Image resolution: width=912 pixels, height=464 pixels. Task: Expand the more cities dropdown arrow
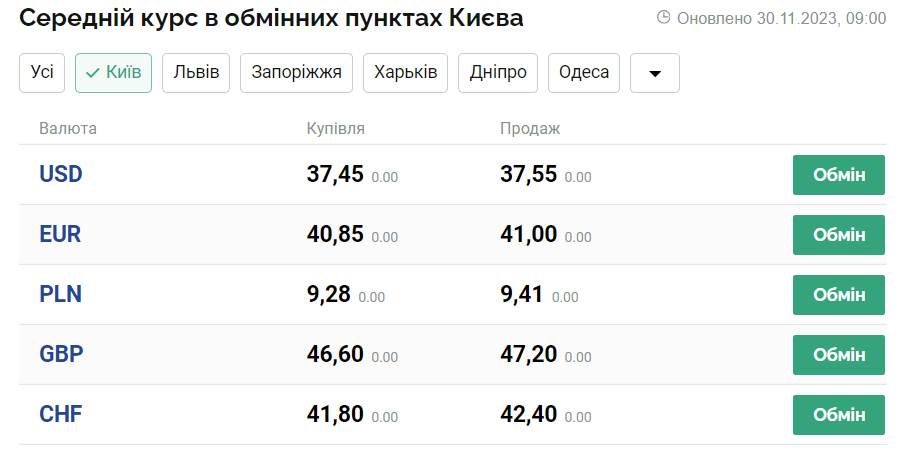pyautogui.click(x=655, y=73)
